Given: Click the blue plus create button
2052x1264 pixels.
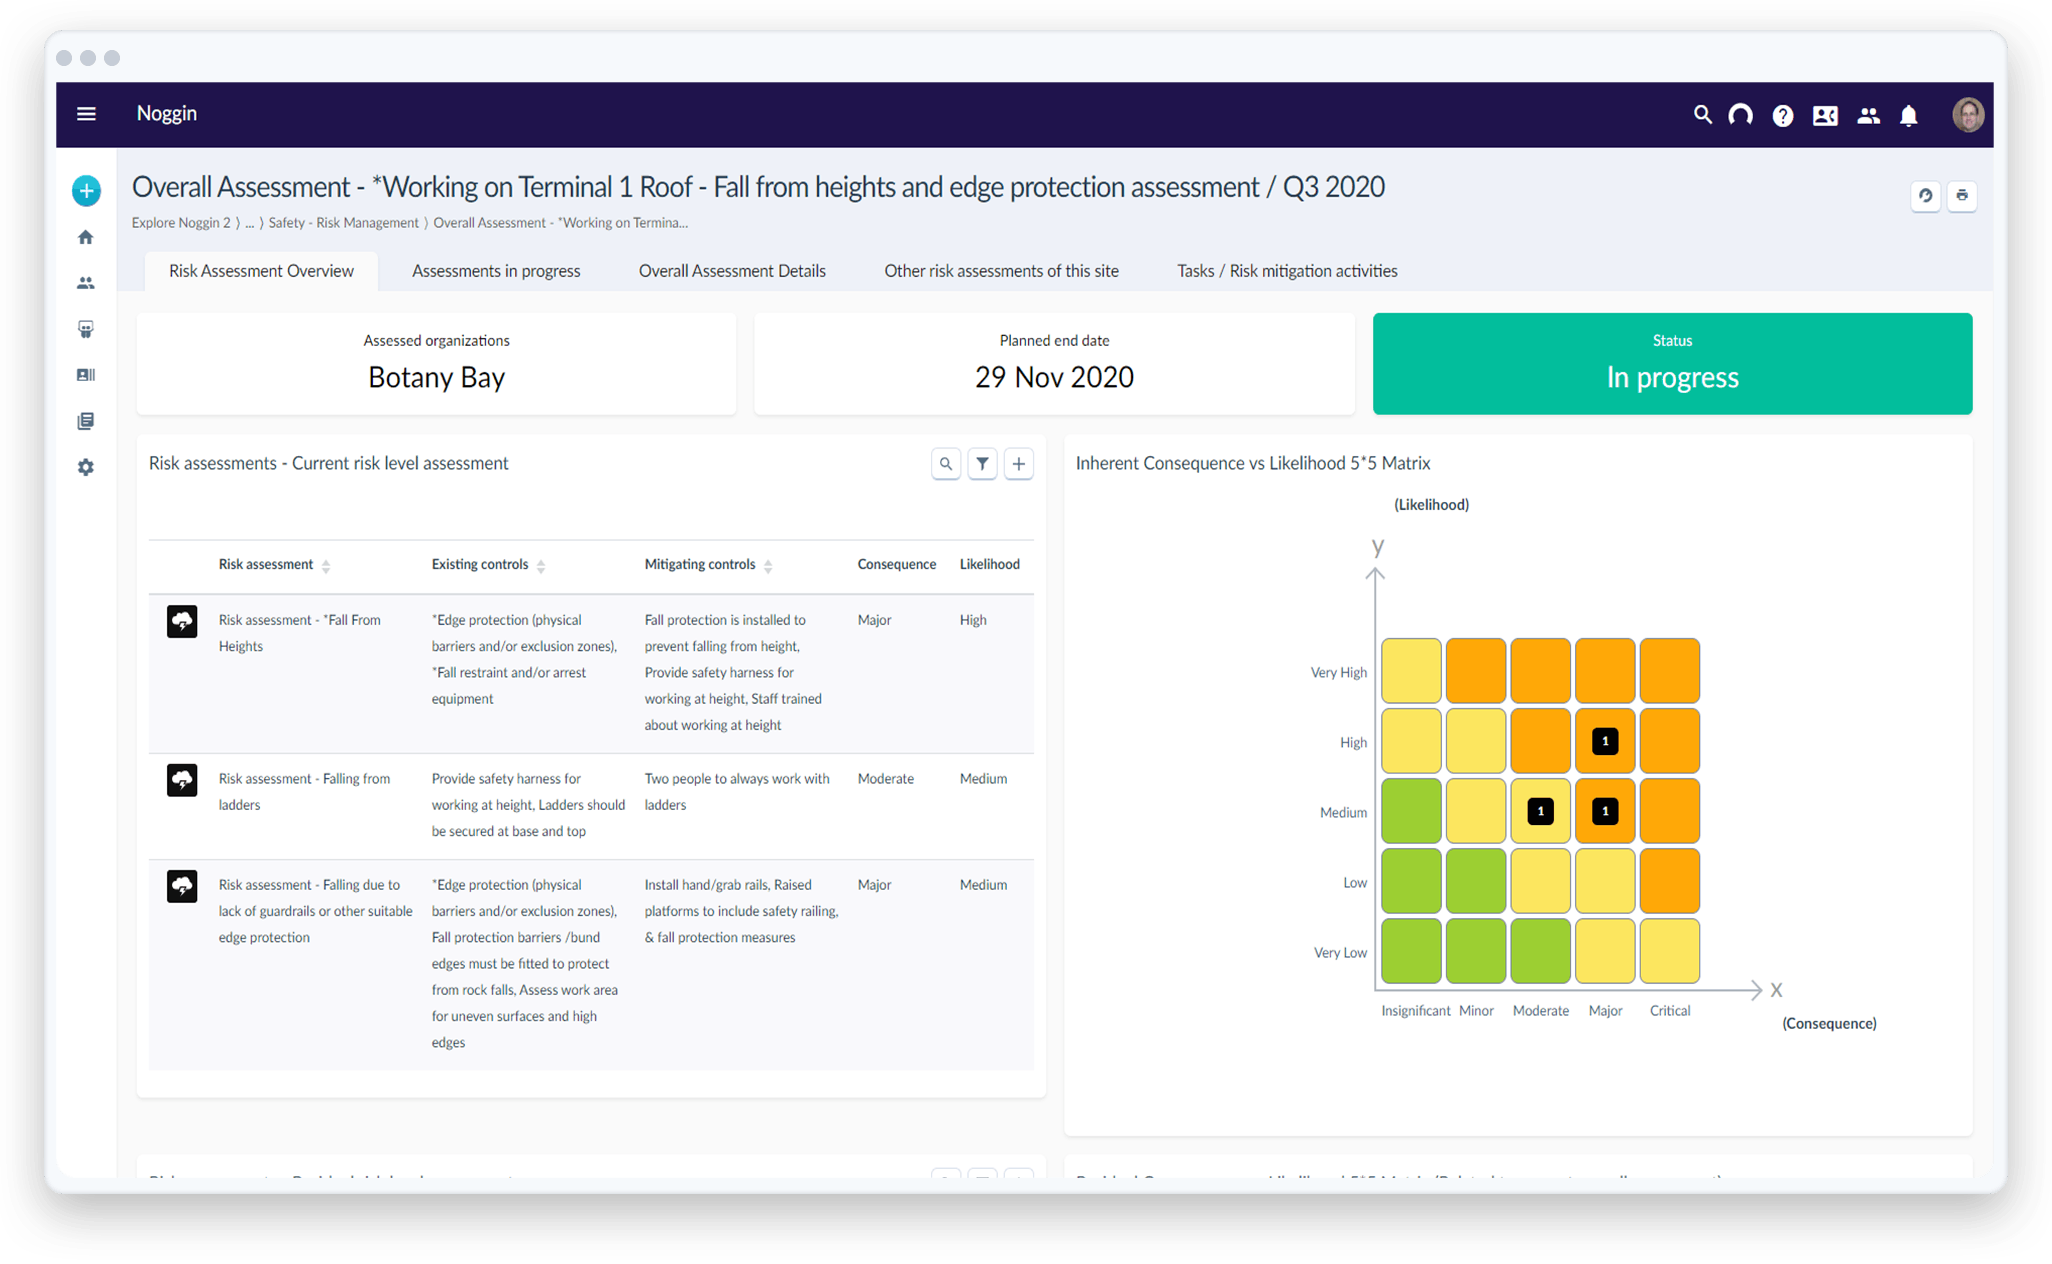Looking at the screenshot, I should tap(86, 191).
